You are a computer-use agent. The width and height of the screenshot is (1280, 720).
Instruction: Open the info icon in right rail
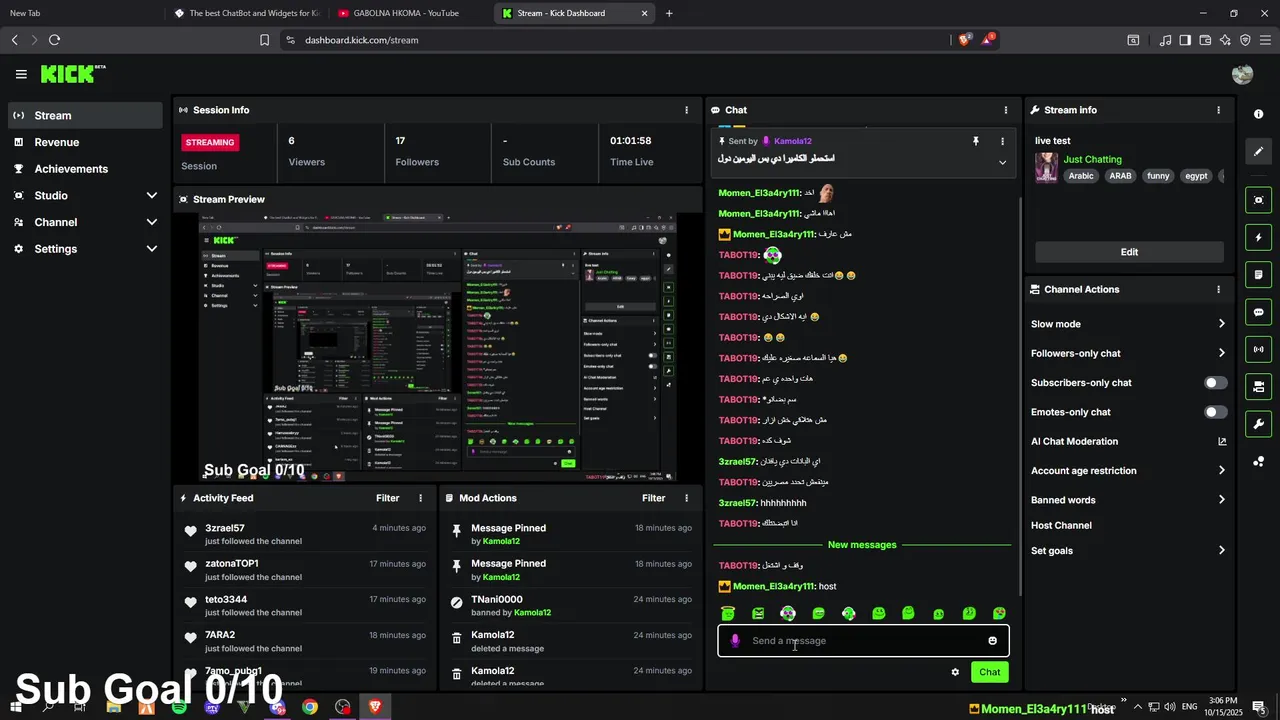click(1259, 114)
